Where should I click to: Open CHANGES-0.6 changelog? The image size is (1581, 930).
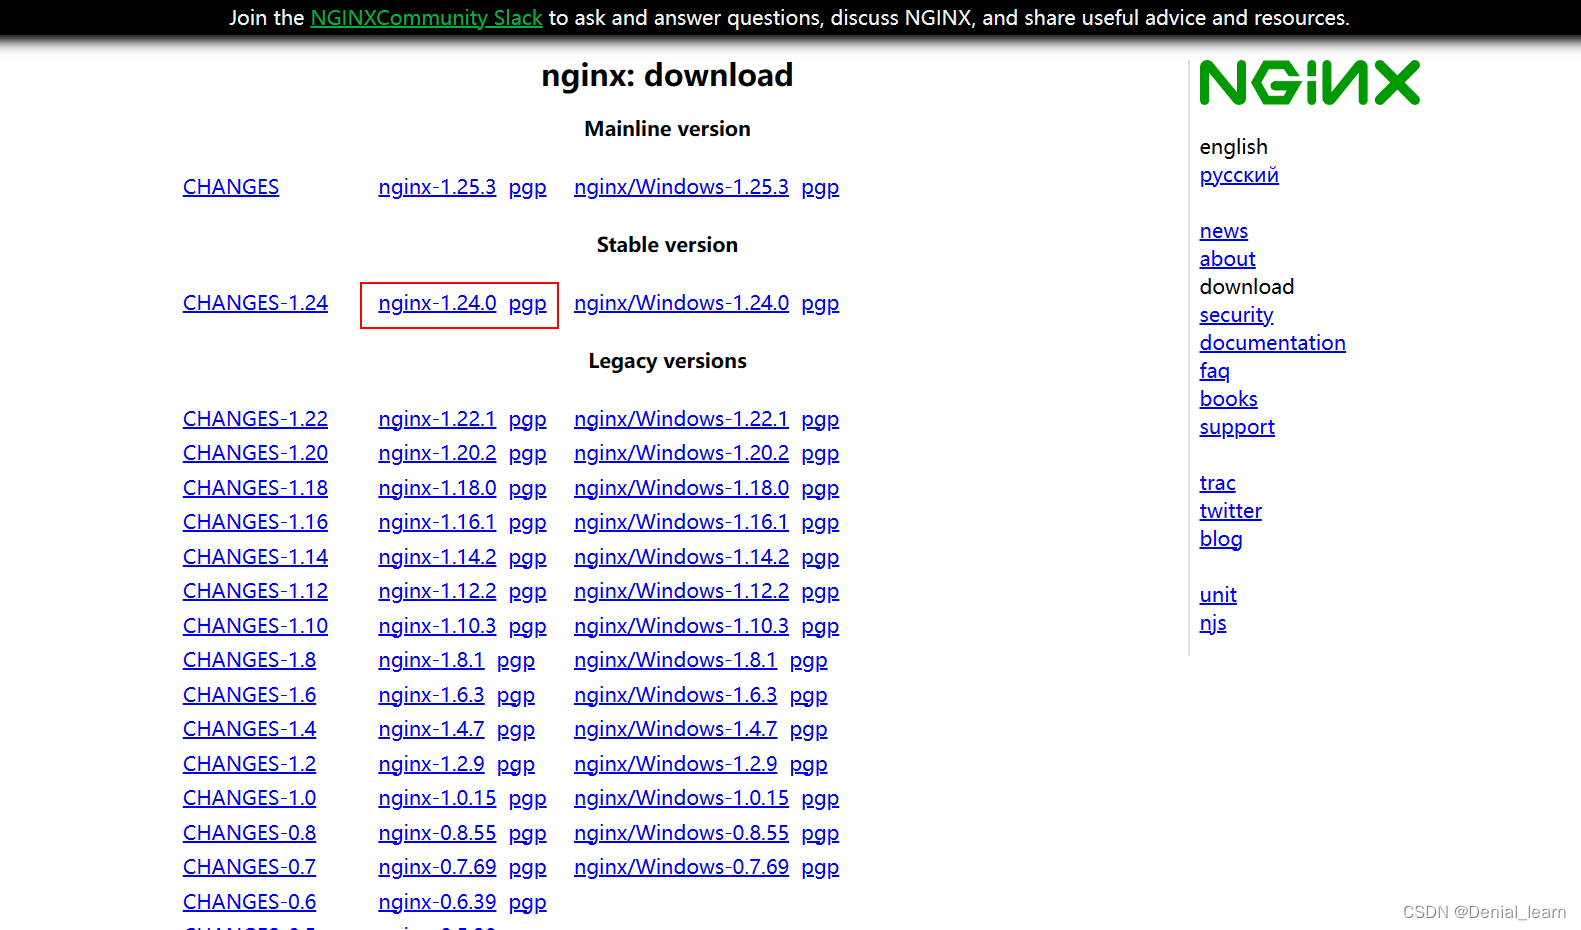(249, 902)
